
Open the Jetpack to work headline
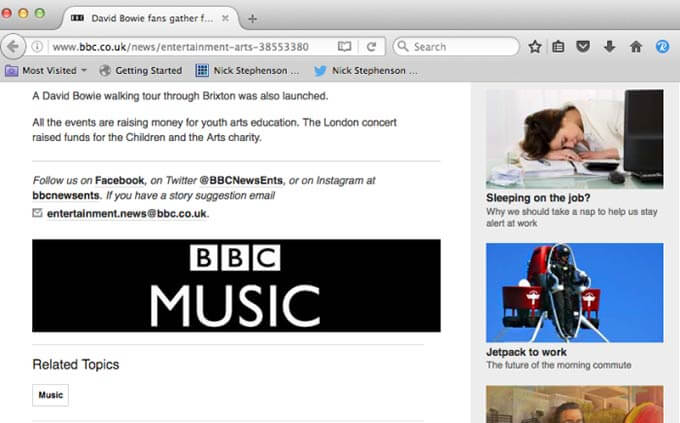pos(526,352)
